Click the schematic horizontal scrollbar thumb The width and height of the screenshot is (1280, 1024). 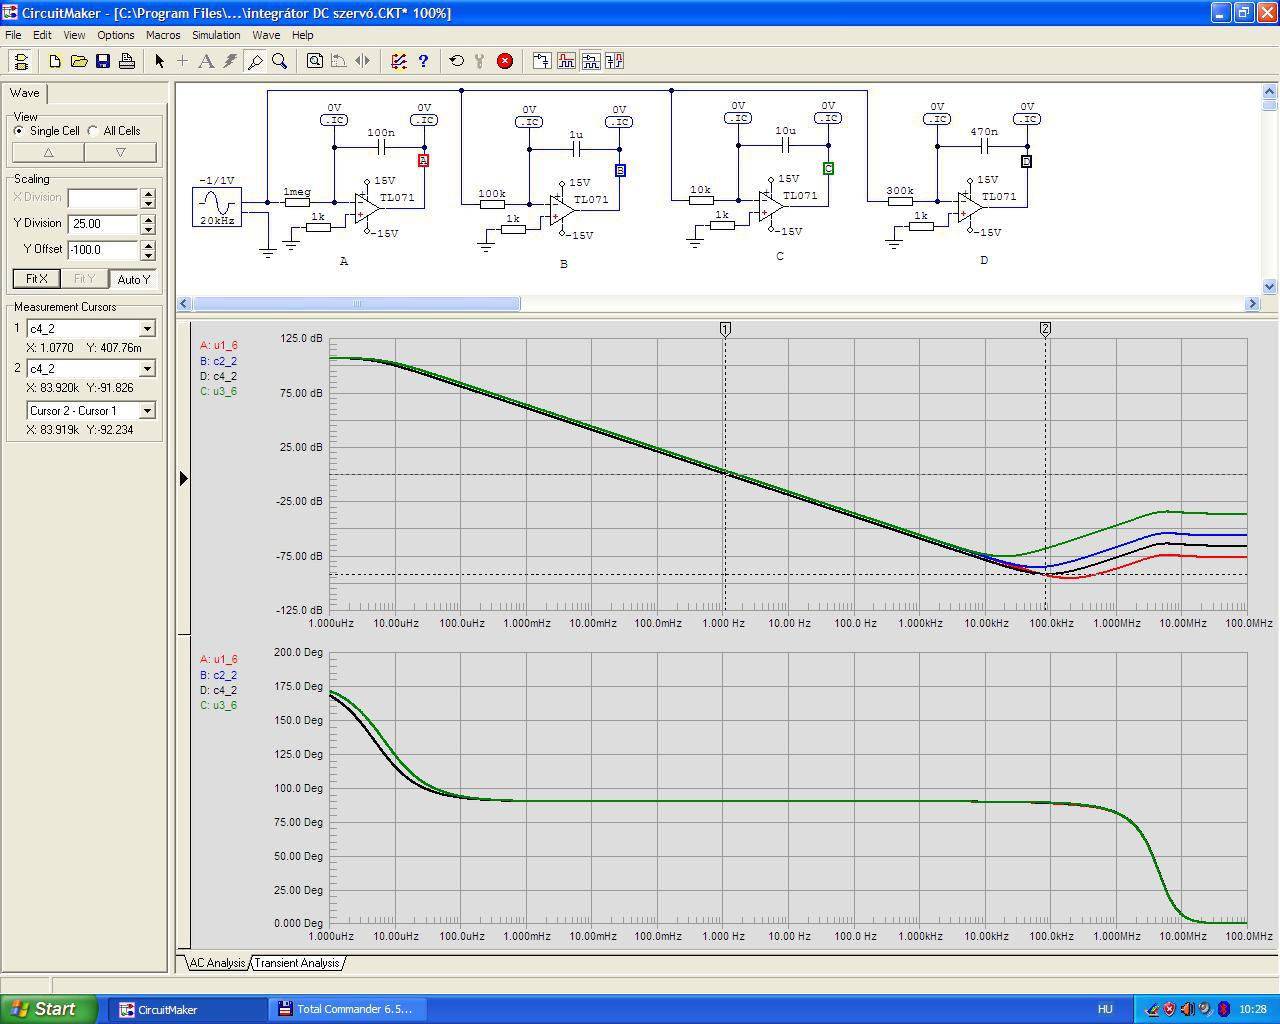click(x=356, y=303)
